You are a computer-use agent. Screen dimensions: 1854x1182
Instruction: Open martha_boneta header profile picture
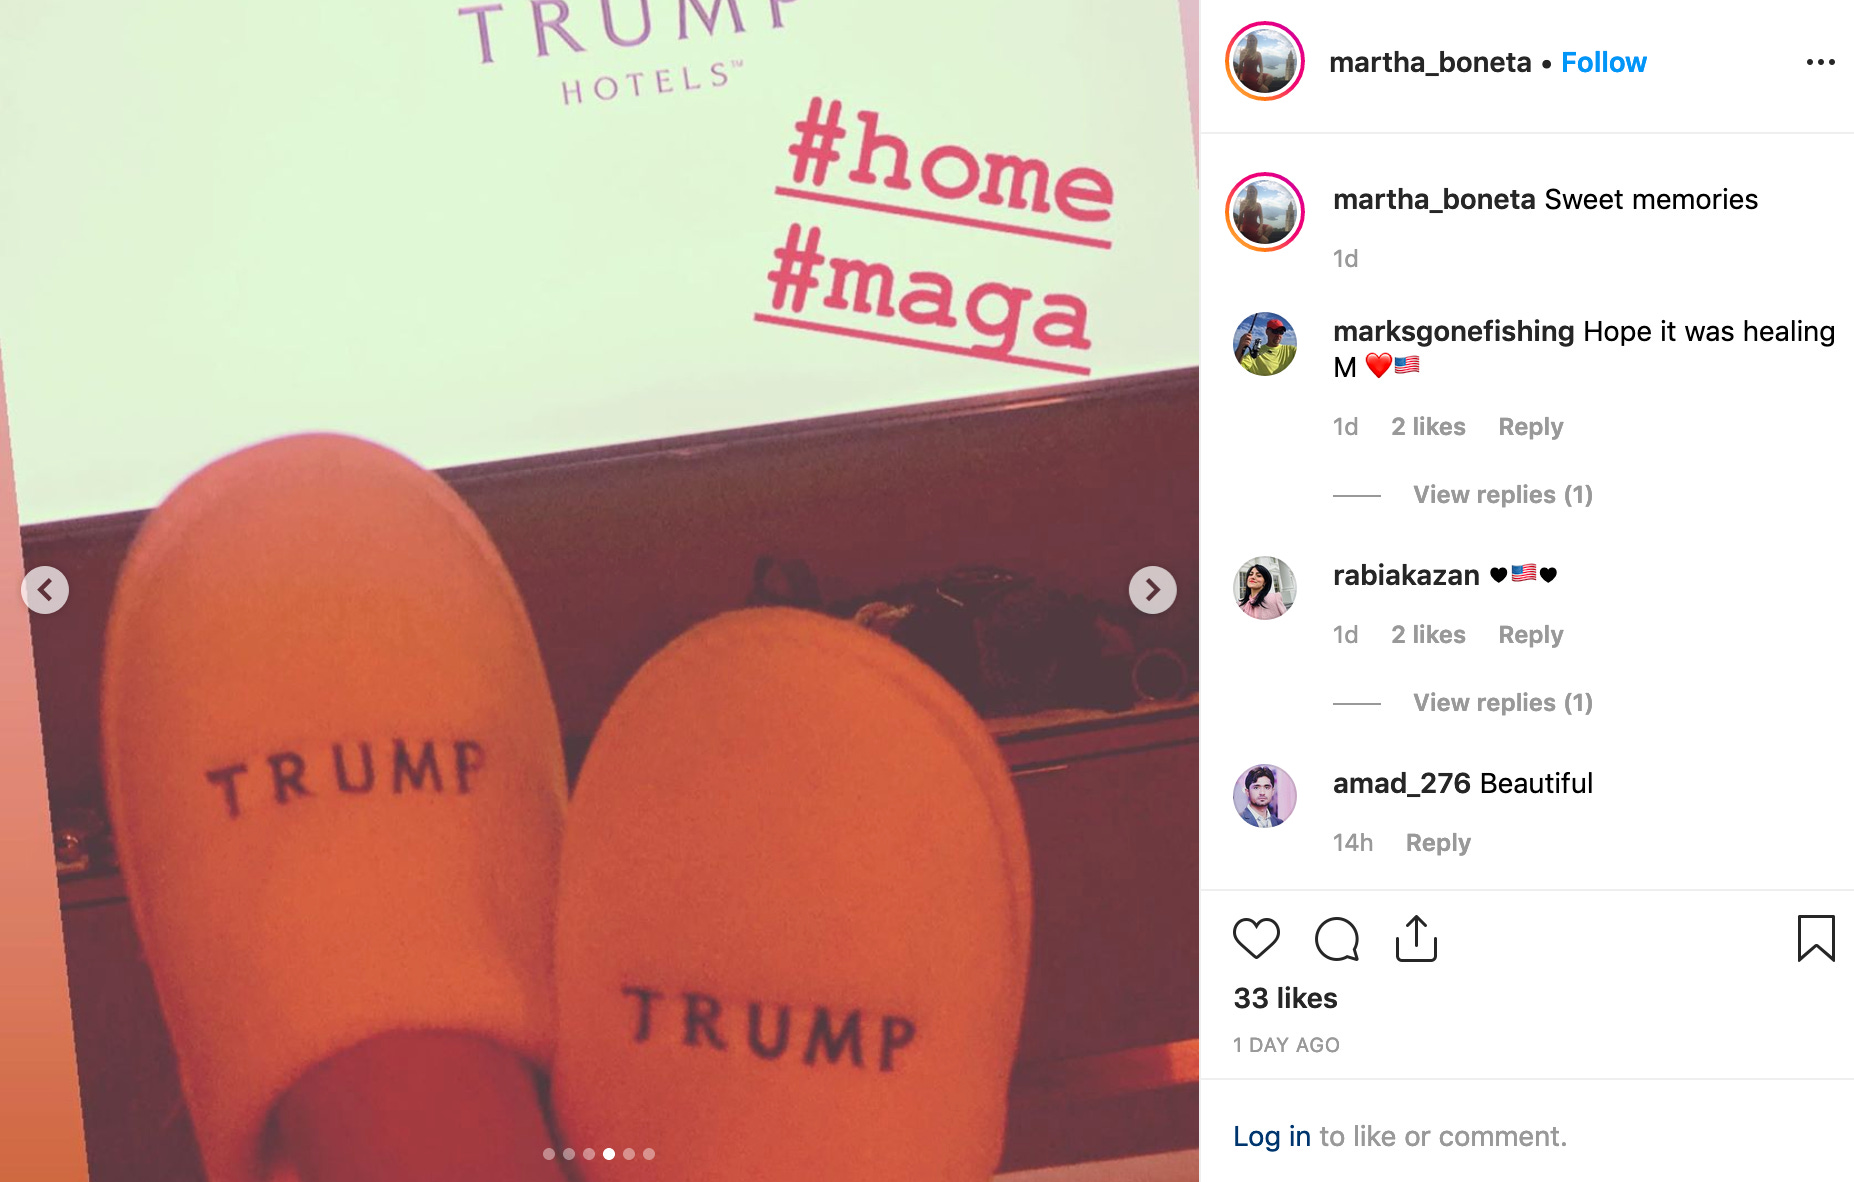coord(1265,62)
